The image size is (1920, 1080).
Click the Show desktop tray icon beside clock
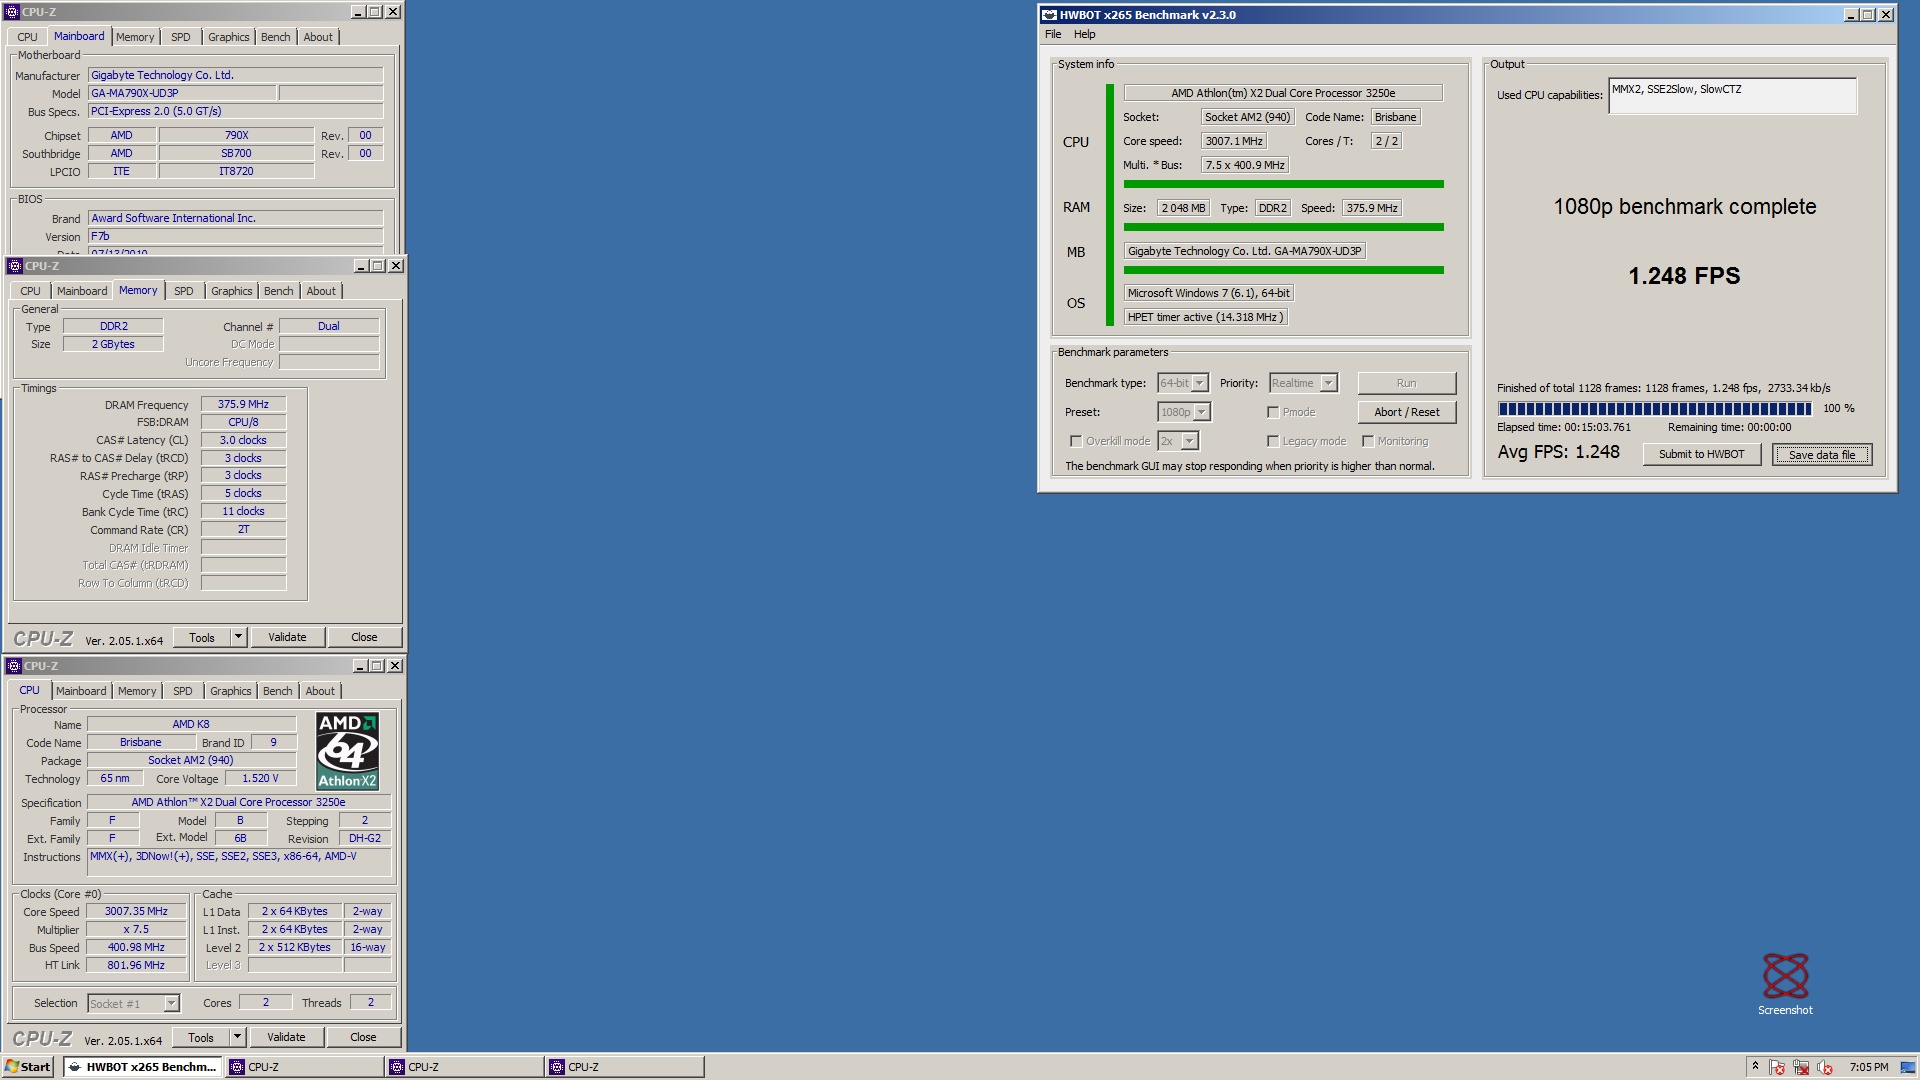pyautogui.click(x=1907, y=1067)
